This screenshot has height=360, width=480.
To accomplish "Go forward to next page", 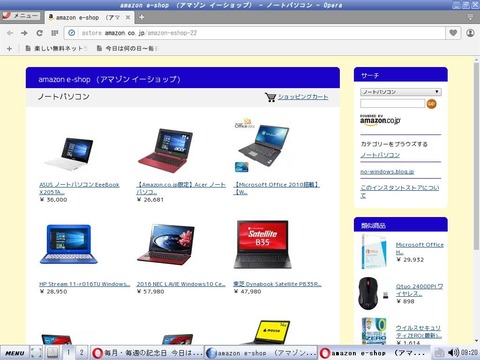I will [24, 33].
